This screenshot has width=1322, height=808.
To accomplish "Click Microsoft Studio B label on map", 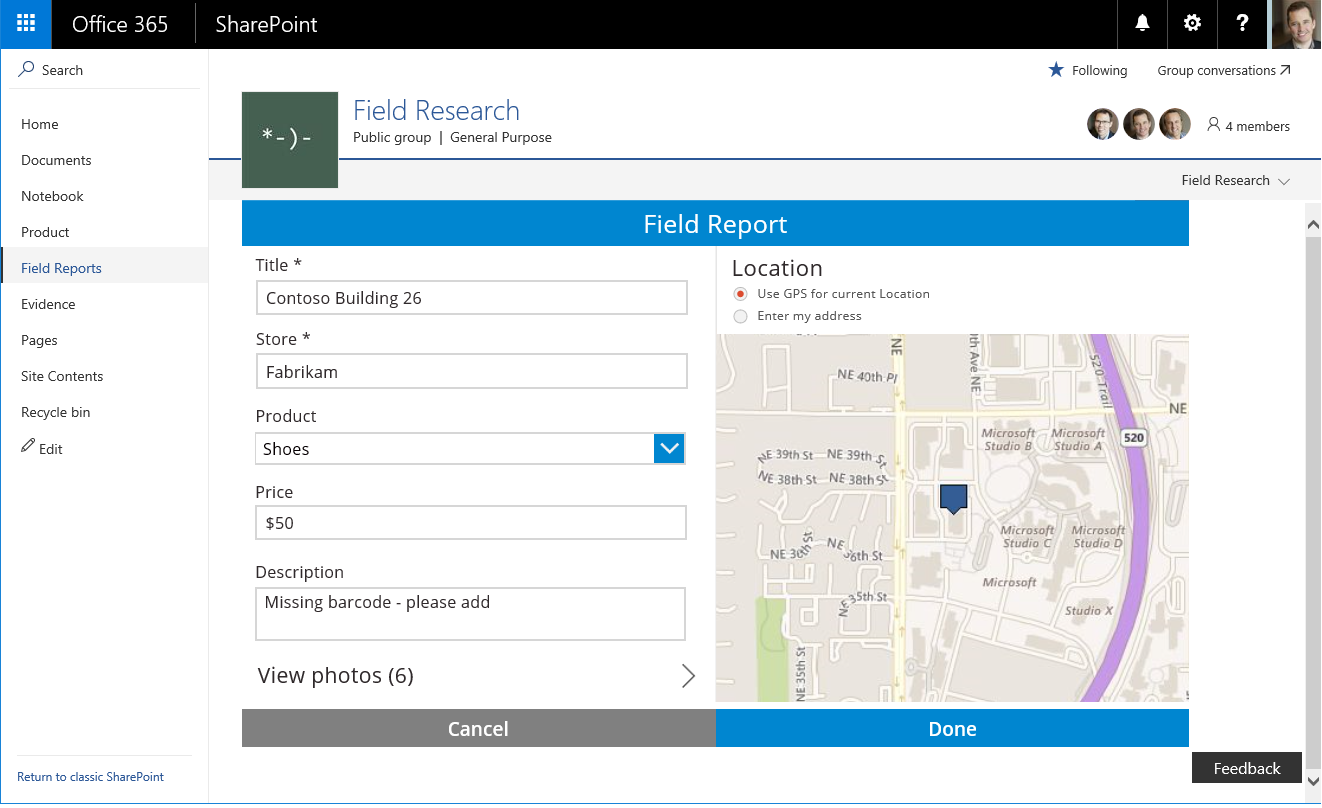I will pos(1008,440).
